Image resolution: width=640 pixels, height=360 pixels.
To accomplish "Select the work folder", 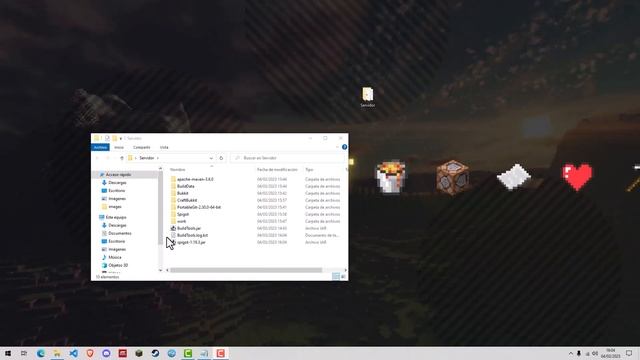I will (x=182, y=221).
